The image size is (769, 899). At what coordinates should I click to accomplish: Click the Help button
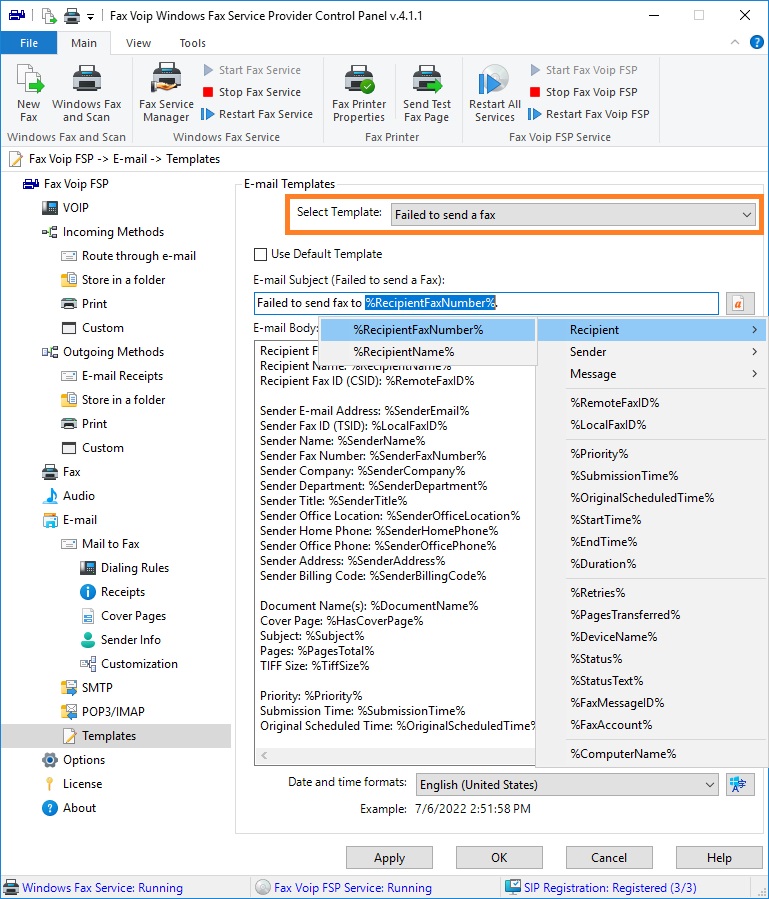click(x=719, y=858)
